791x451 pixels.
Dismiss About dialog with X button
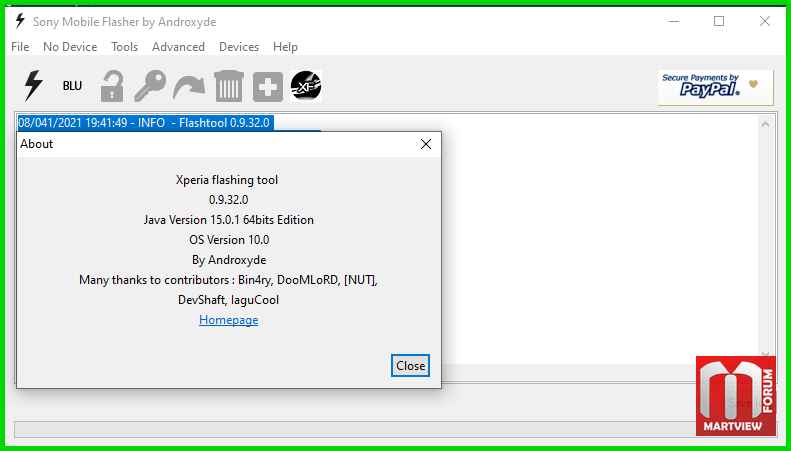tap(426, 144)
